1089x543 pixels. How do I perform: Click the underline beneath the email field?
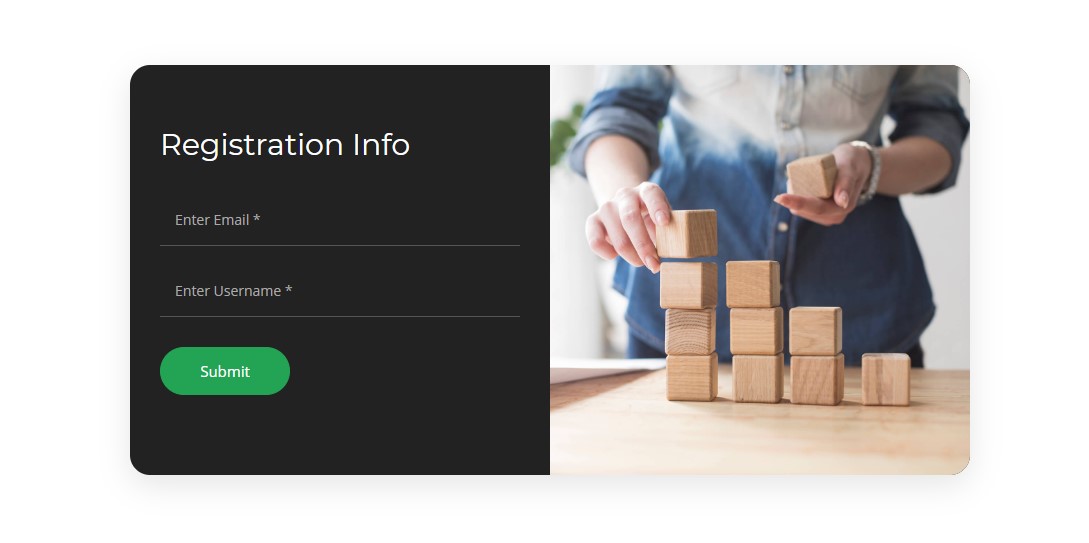340,245
